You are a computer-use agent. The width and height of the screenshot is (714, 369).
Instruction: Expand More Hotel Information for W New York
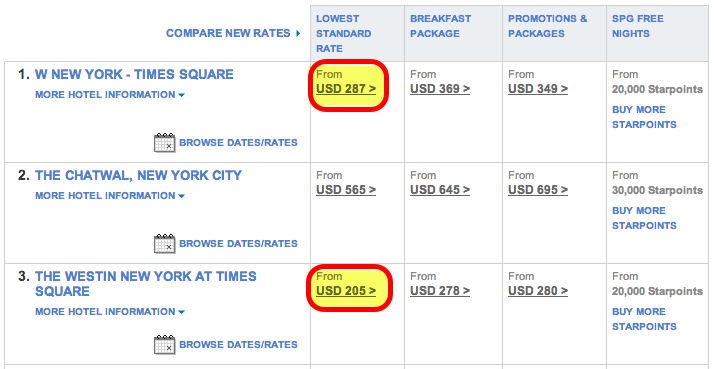[110, 95]
